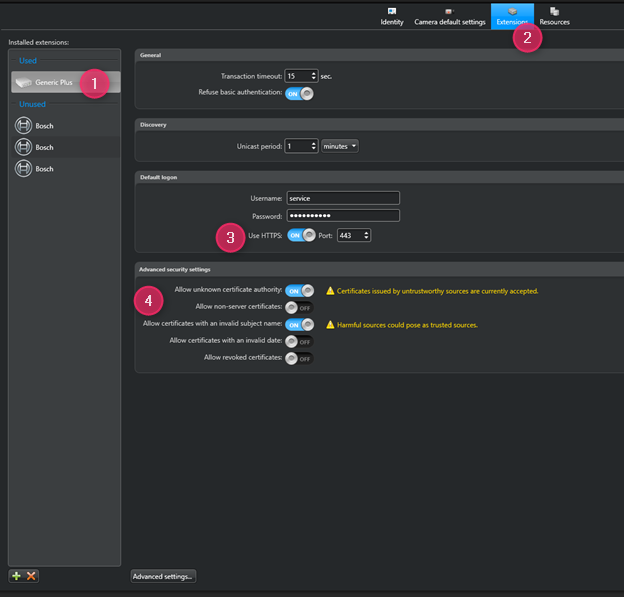Click into the Username field
The width and height of the screenshot is (624, 597).
tap(342, 198)
